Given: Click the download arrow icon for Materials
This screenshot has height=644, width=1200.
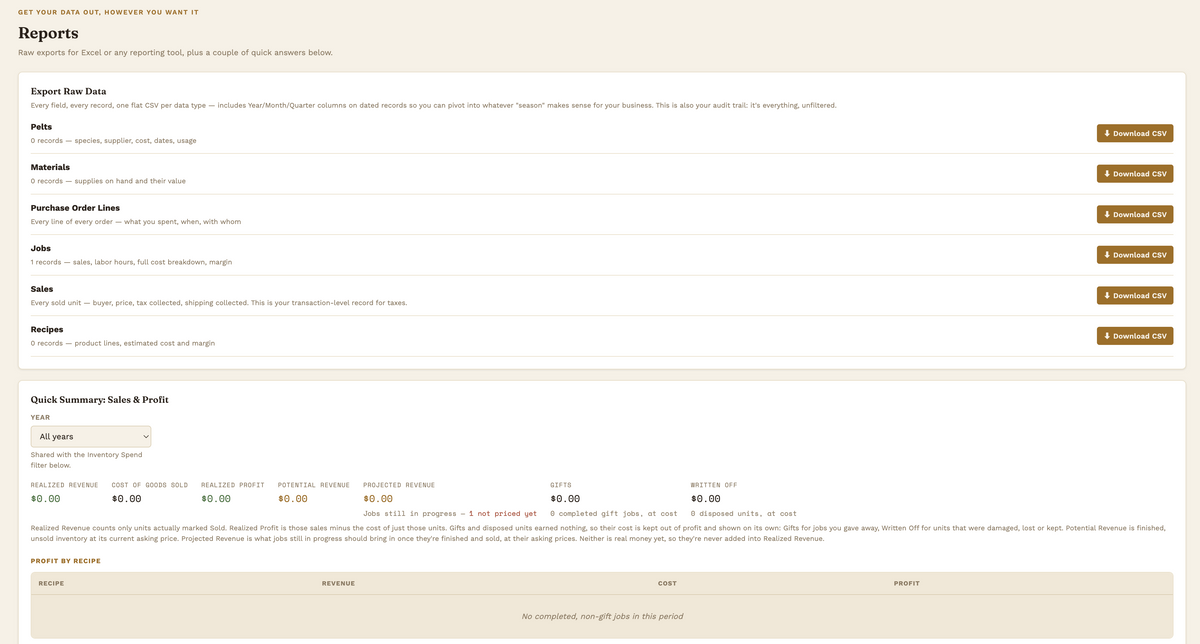Looking at the screenshot, I should click(1107, 174).
